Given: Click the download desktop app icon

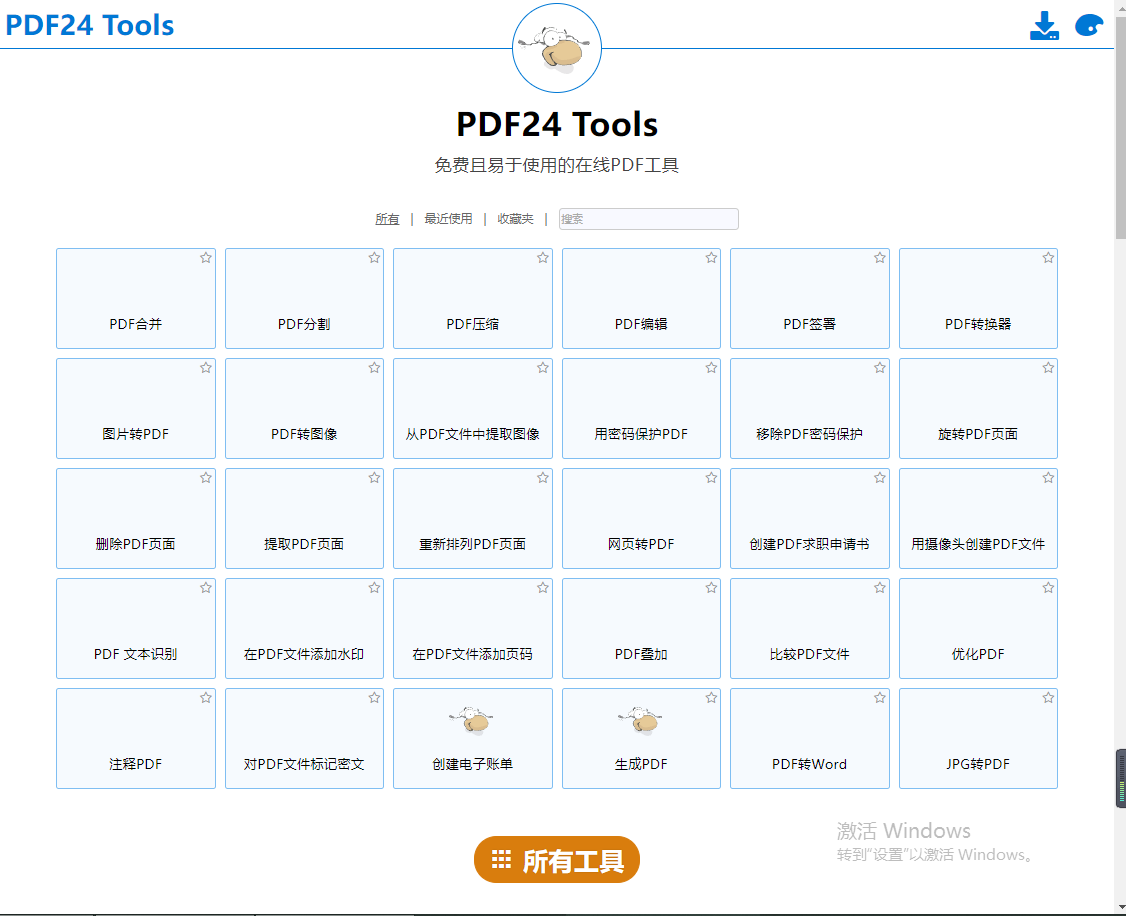Looking at the screenshot, I should click(1044, 26).
